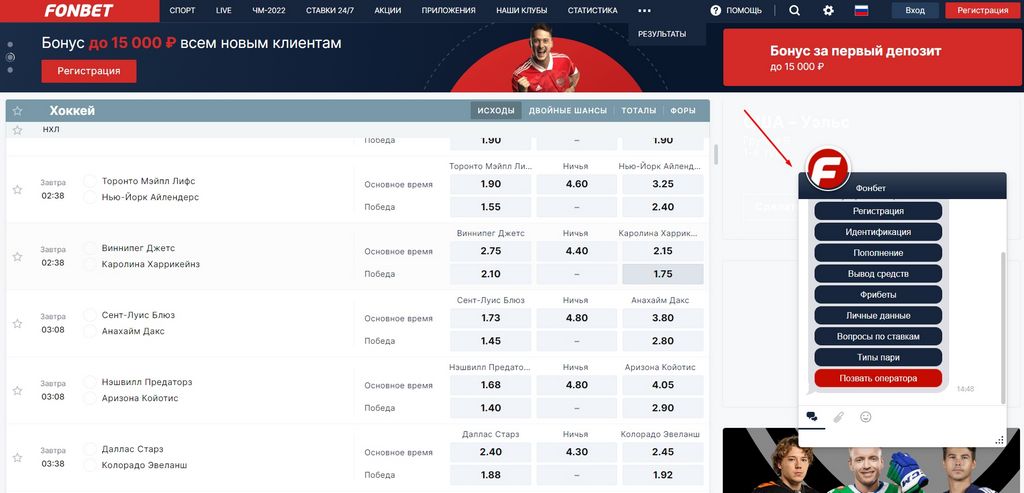The height and width of the screenshot is (493, 1024).
Task: Open the ПРИЛОЖЕНИЯ menu item
Action: [x=449, y=10]
